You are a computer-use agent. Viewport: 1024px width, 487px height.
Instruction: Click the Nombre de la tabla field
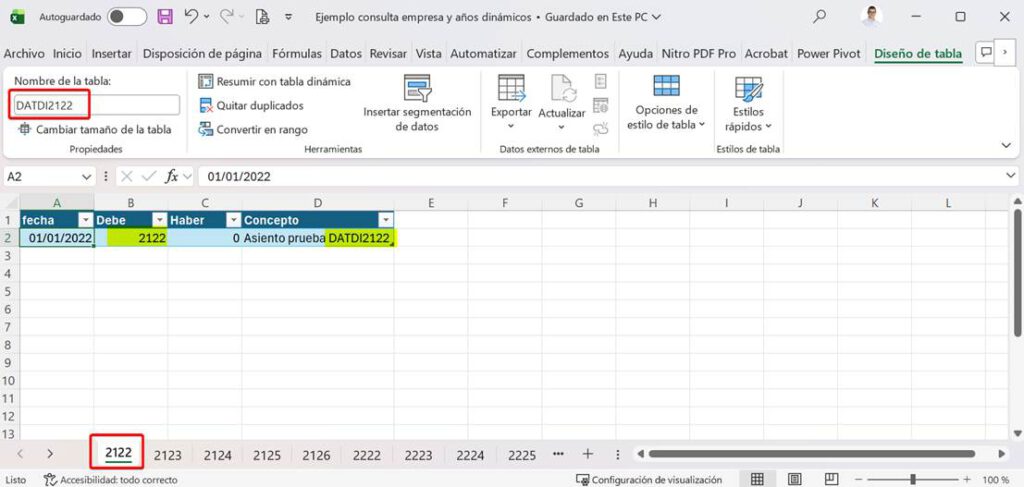pyautogui.click(x=95, y=105)
